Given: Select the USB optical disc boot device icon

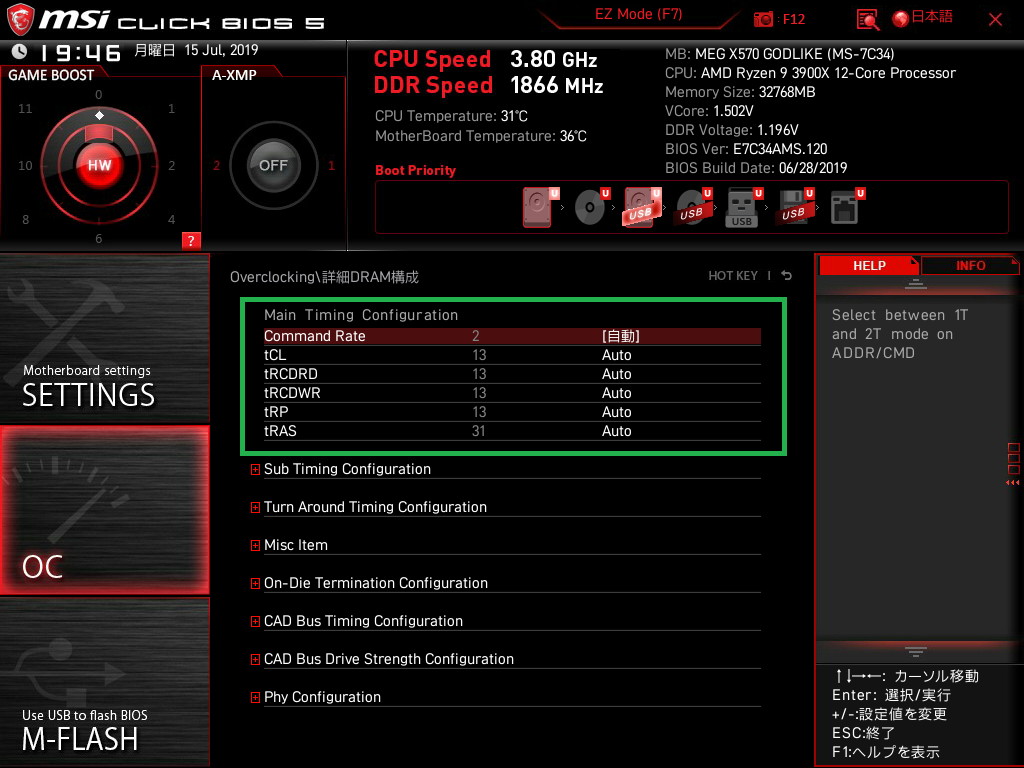Looking at the screenshot, I should click(693, 207).
